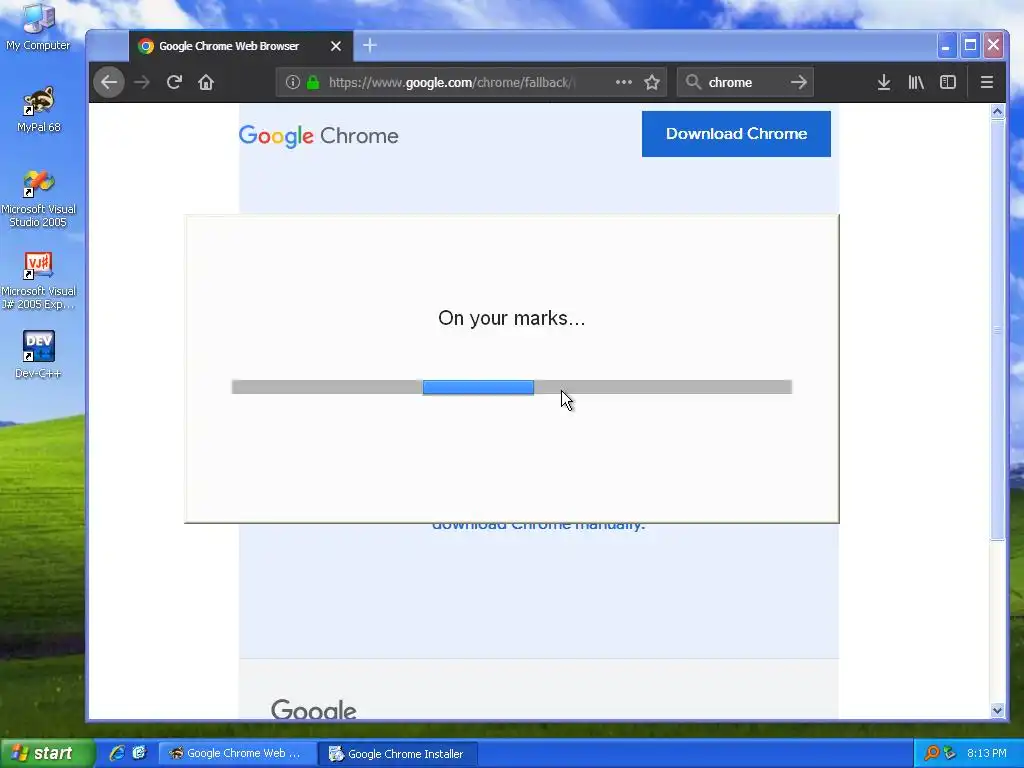Click the blue download progress bar
This screenshot has width=1024, height=768.
(x=478, y=387)
